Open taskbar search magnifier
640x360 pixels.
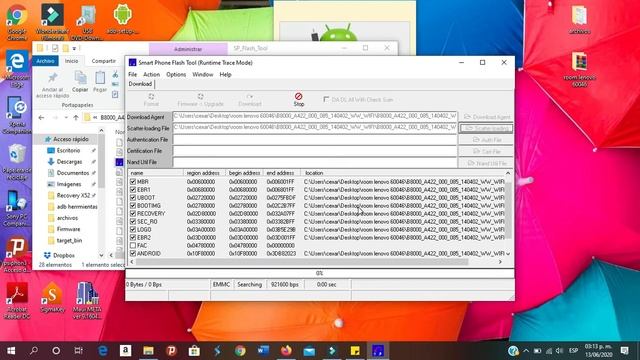34,351
